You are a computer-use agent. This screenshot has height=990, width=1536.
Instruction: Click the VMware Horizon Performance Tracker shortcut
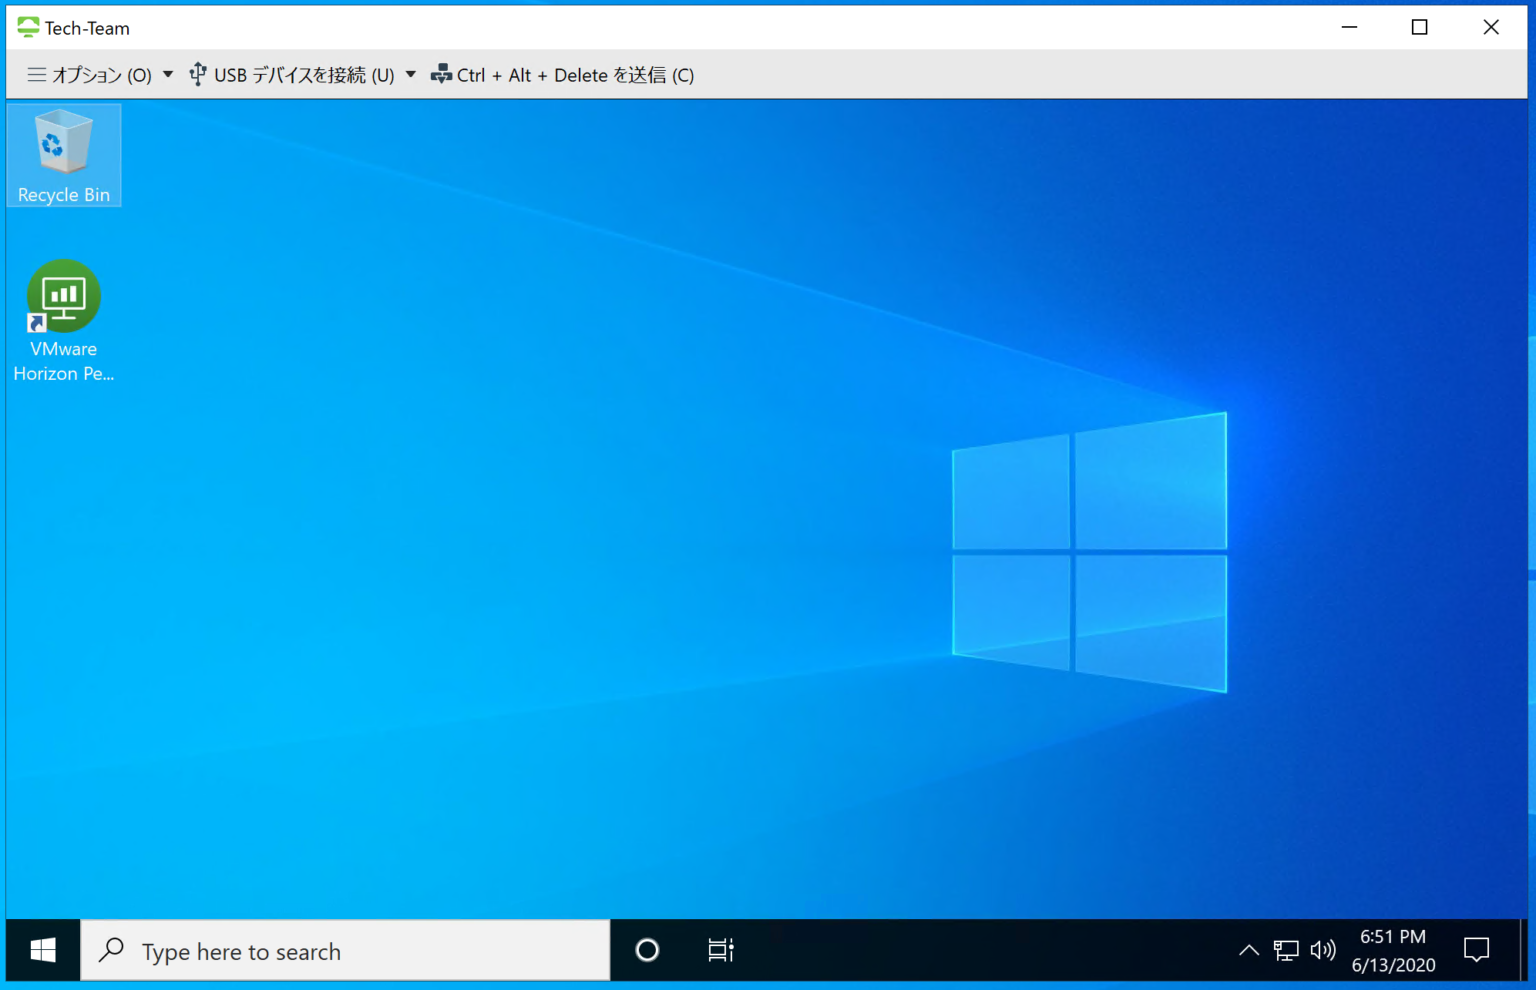coord(63,320)
